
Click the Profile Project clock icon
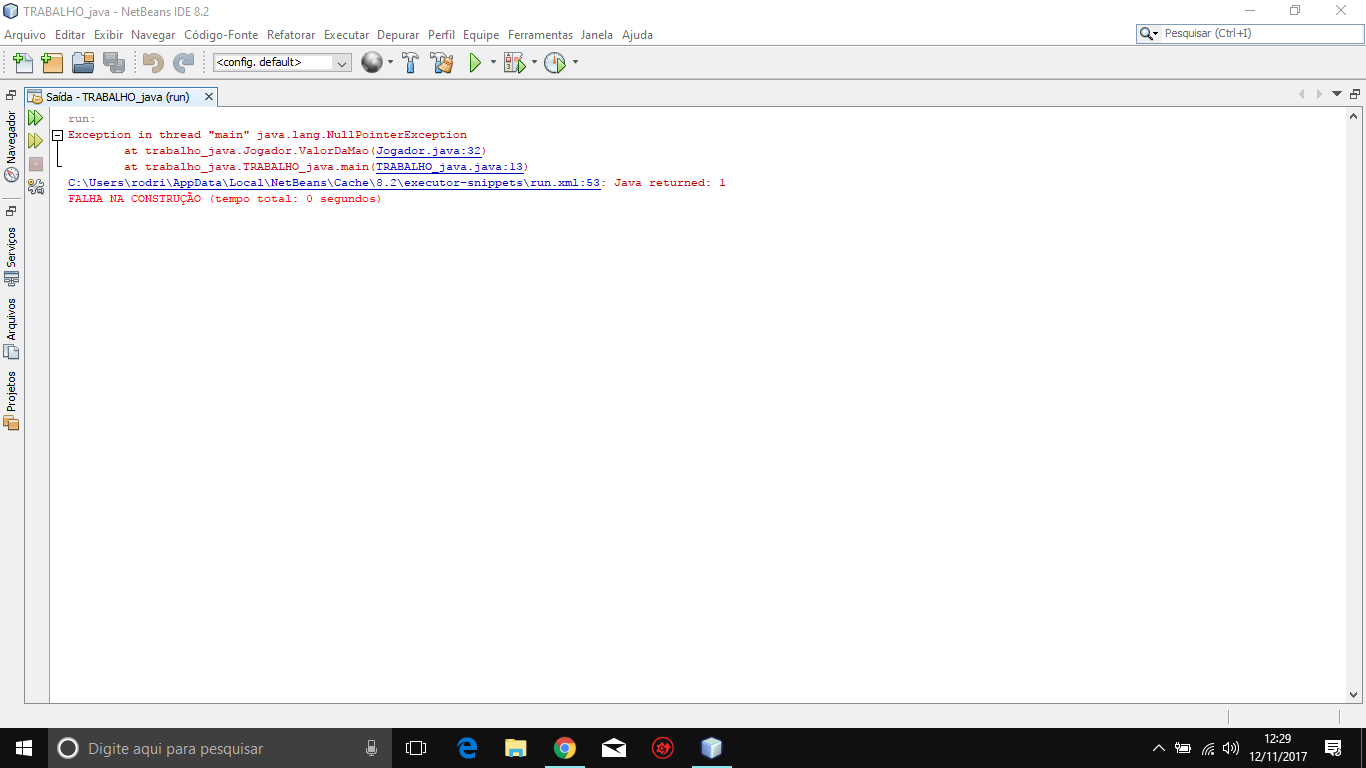point(555,63)
